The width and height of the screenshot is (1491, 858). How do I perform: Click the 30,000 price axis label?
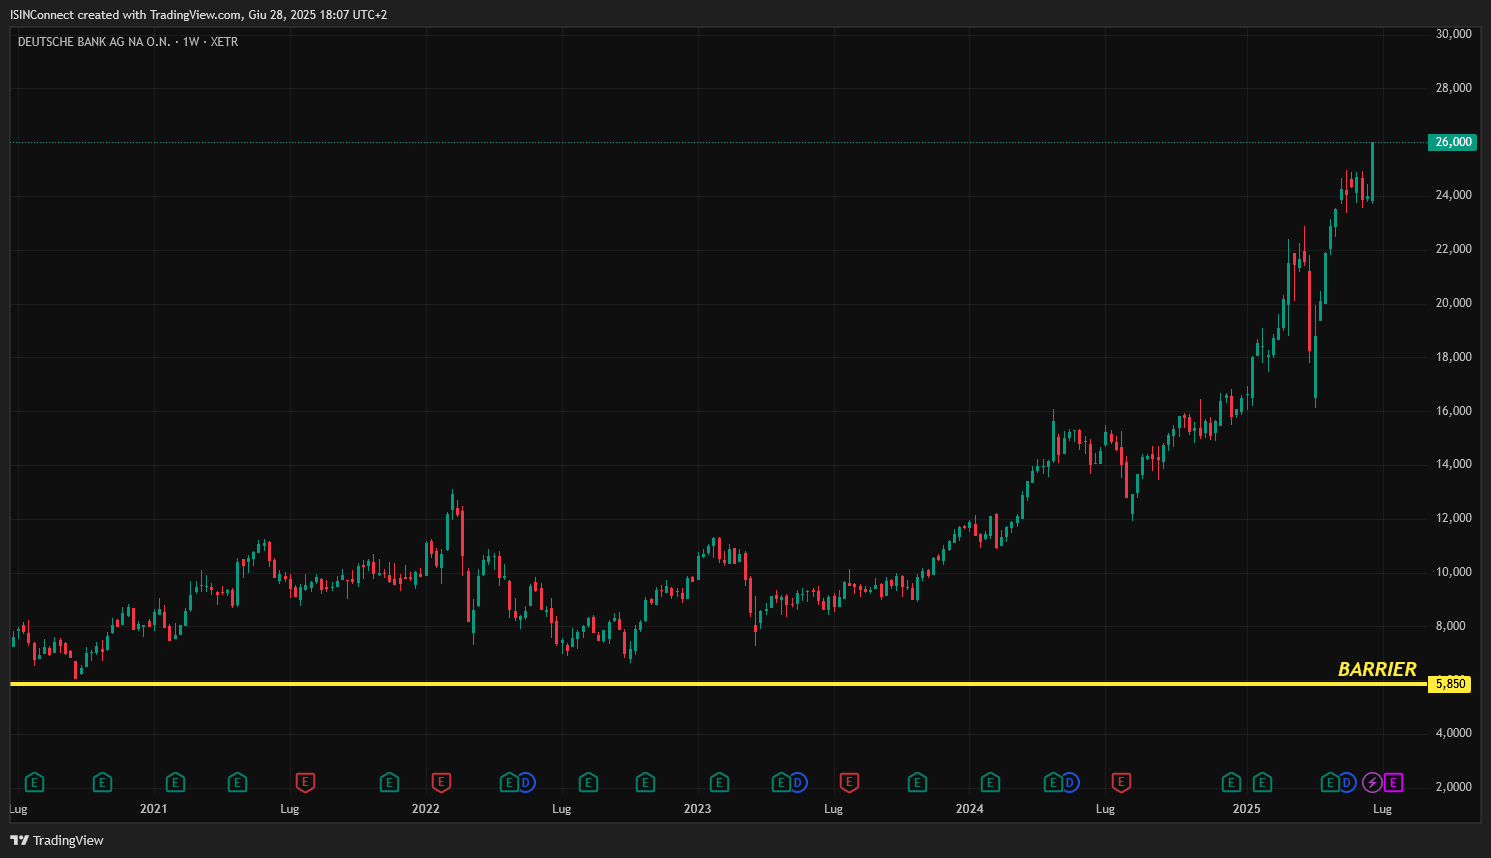coord(1453,34)
